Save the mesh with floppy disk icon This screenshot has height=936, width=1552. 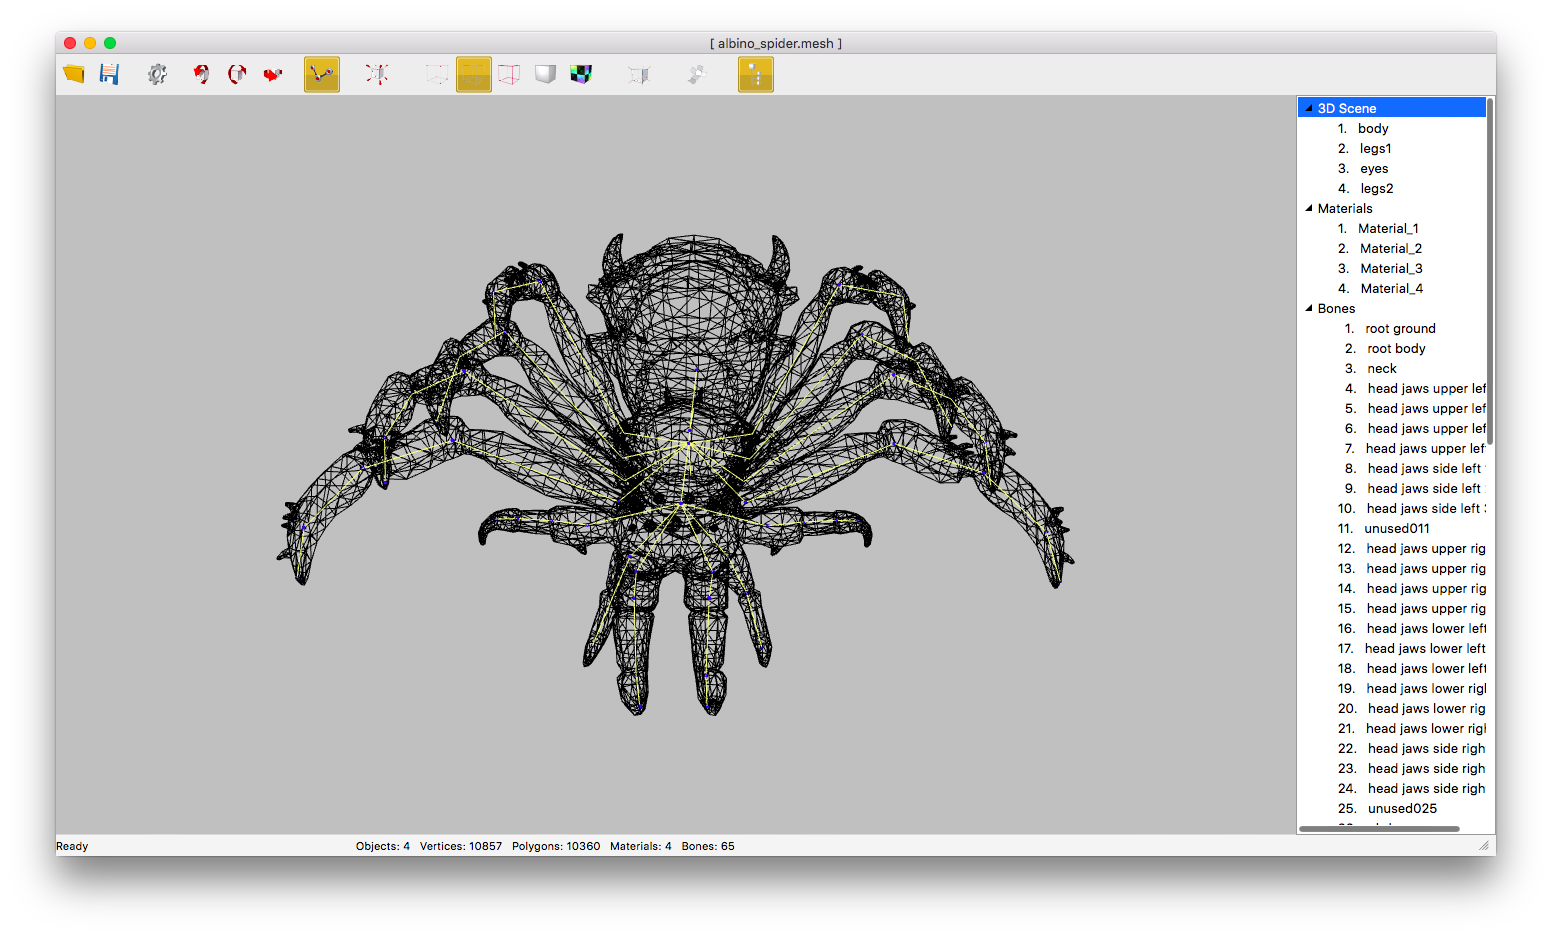point(109,74)
